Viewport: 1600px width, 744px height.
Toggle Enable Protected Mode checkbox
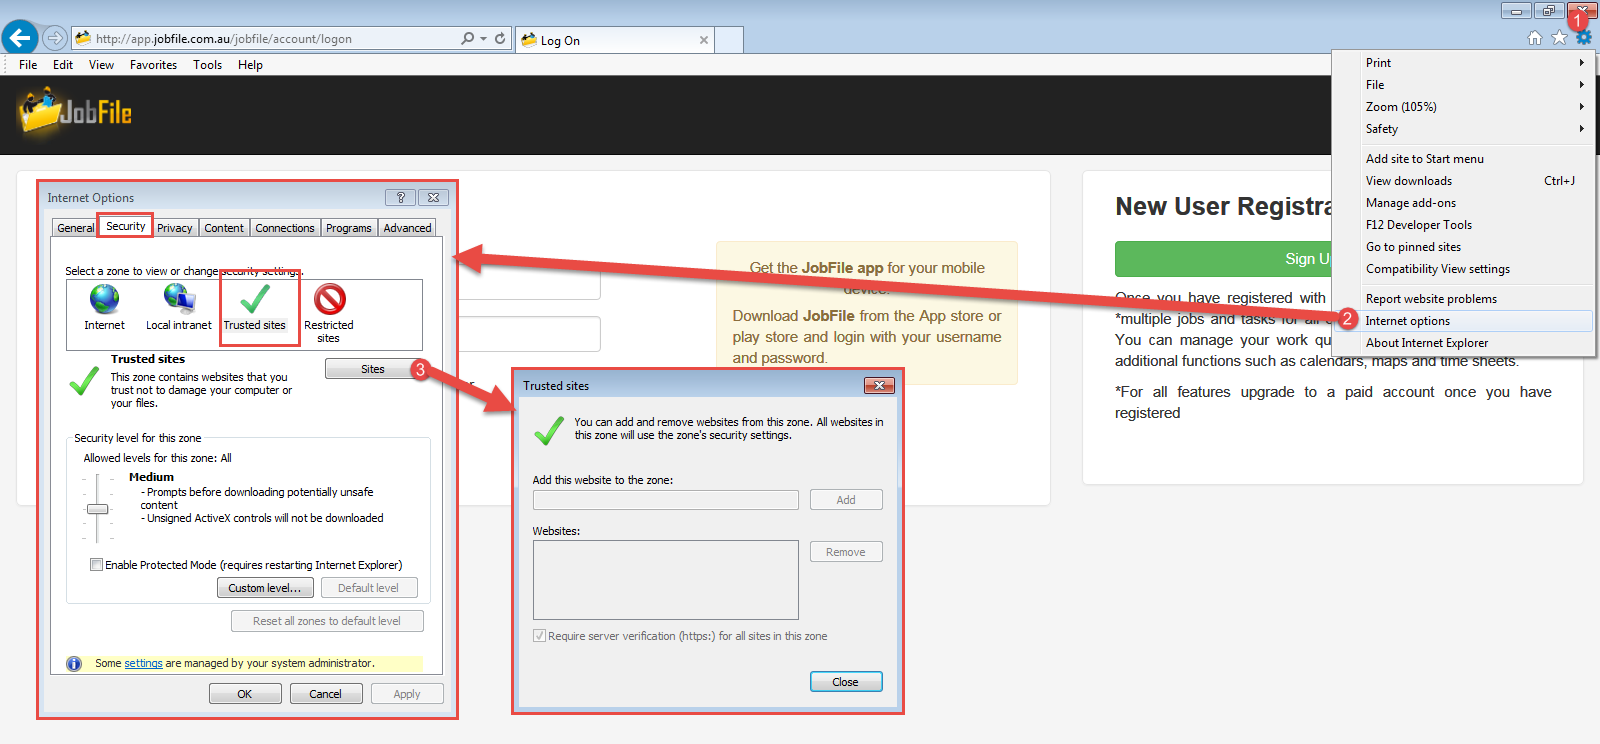(x=96, y=564)
